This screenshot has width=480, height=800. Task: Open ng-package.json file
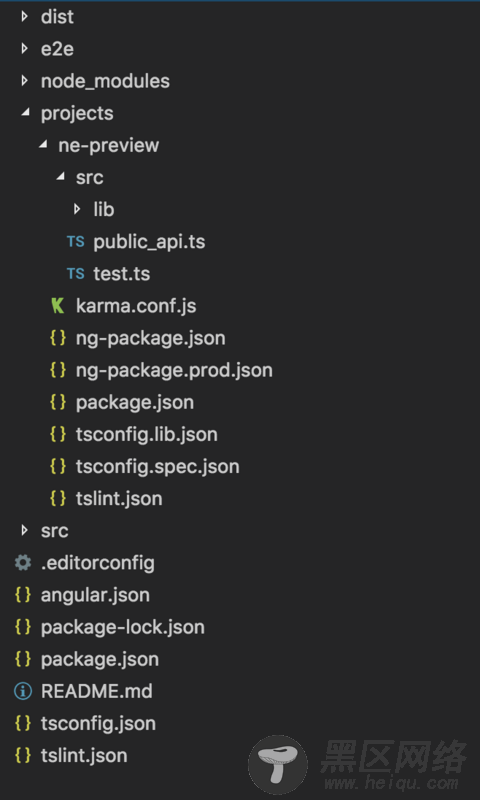click(150, 338)
